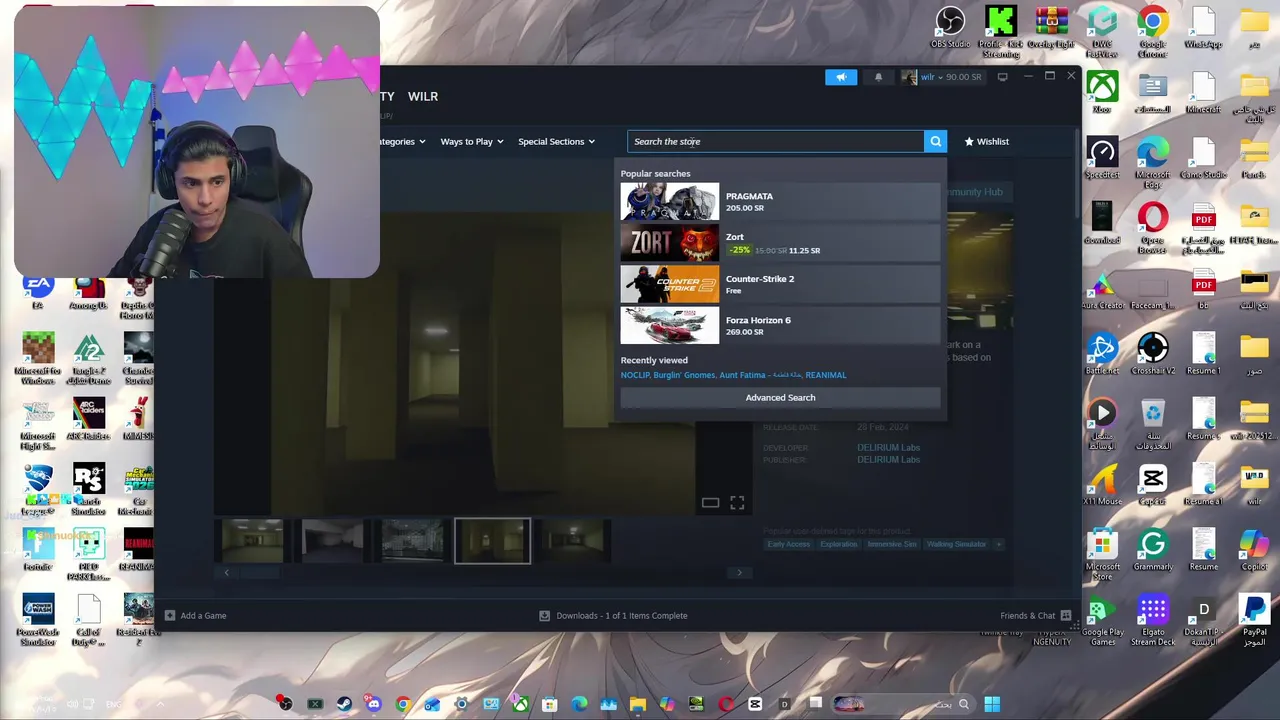Click the thumbnail strip right arrow

[x=739, y=573]
